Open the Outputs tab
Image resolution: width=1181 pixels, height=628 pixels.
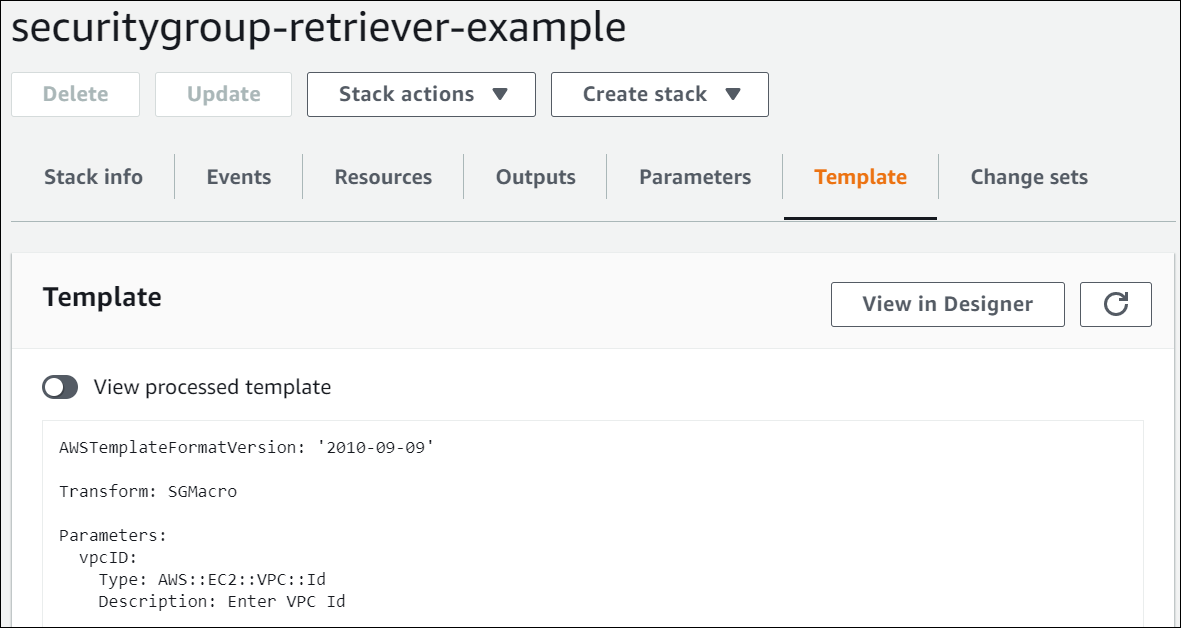pyautogui.click(x=534, y=177)
